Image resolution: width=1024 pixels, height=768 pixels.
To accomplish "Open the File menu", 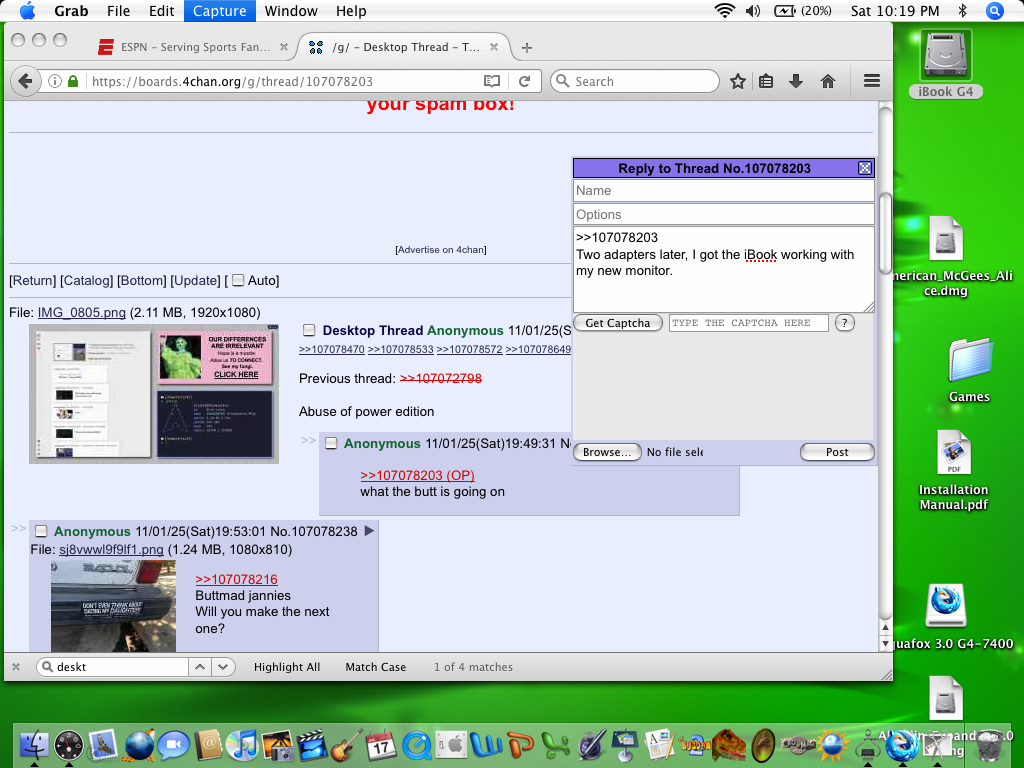I will (x=118, y=10).
